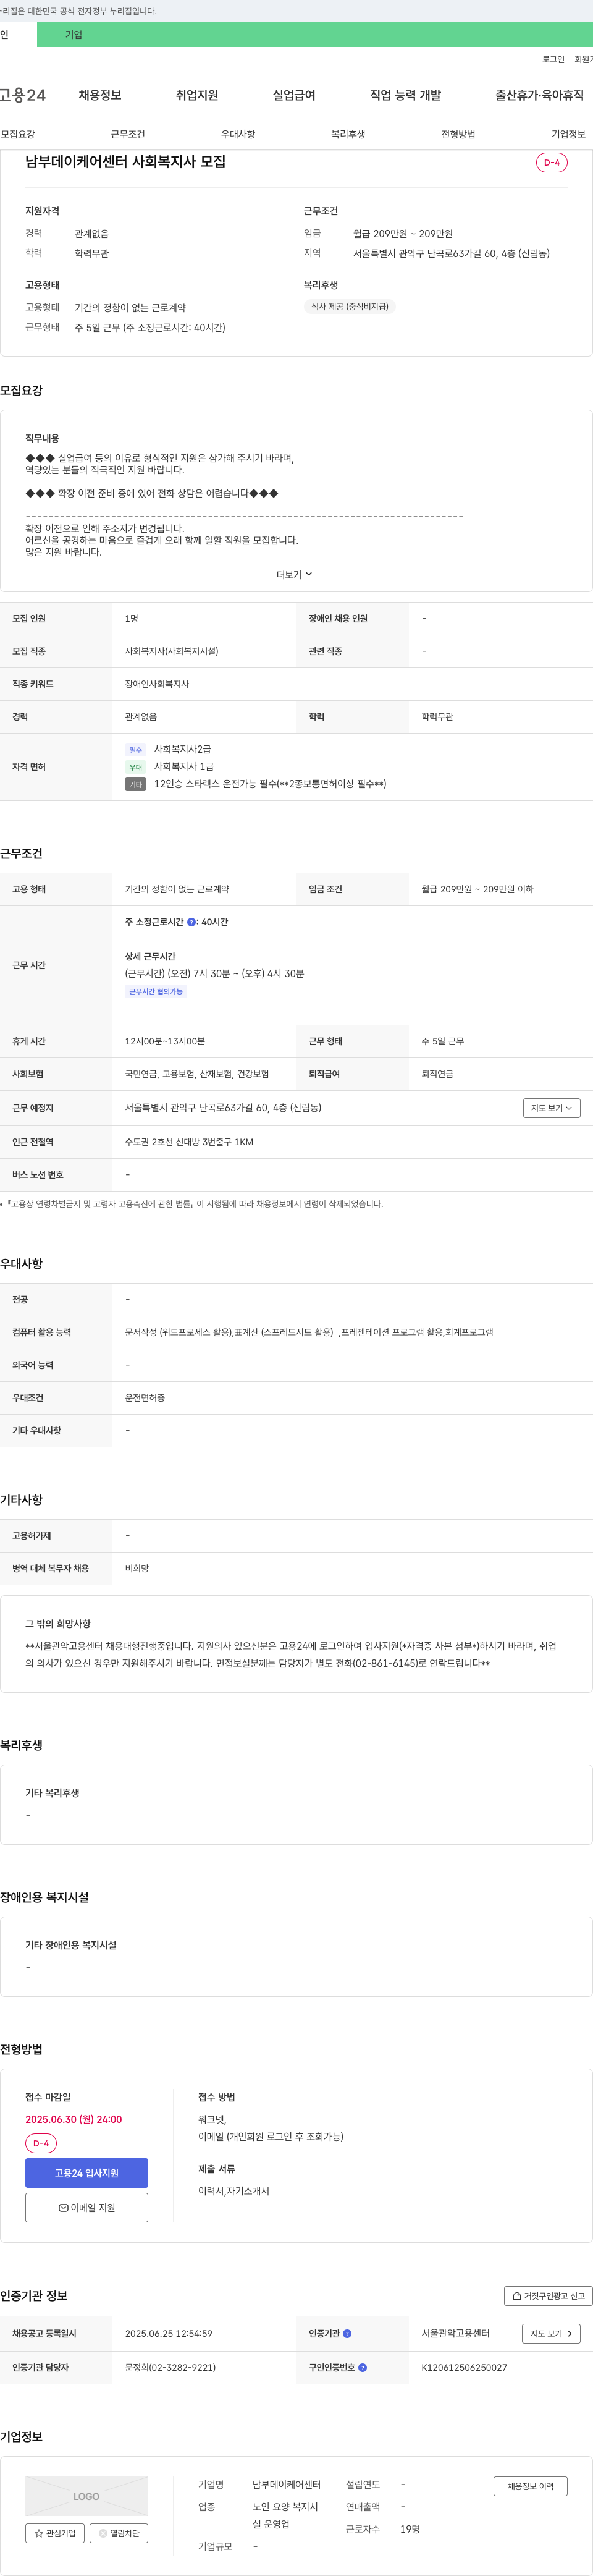
Task: Open 지도 보기 for 서울관악고용센터
Action: tap(551, 2333)
